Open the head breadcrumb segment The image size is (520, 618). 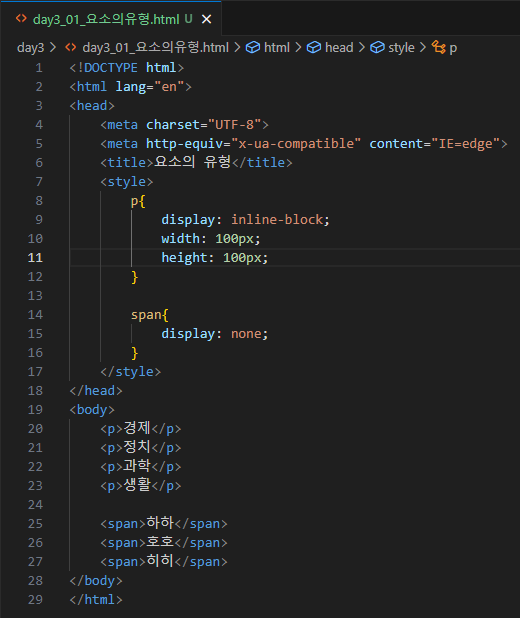click(x=339, y=48)
